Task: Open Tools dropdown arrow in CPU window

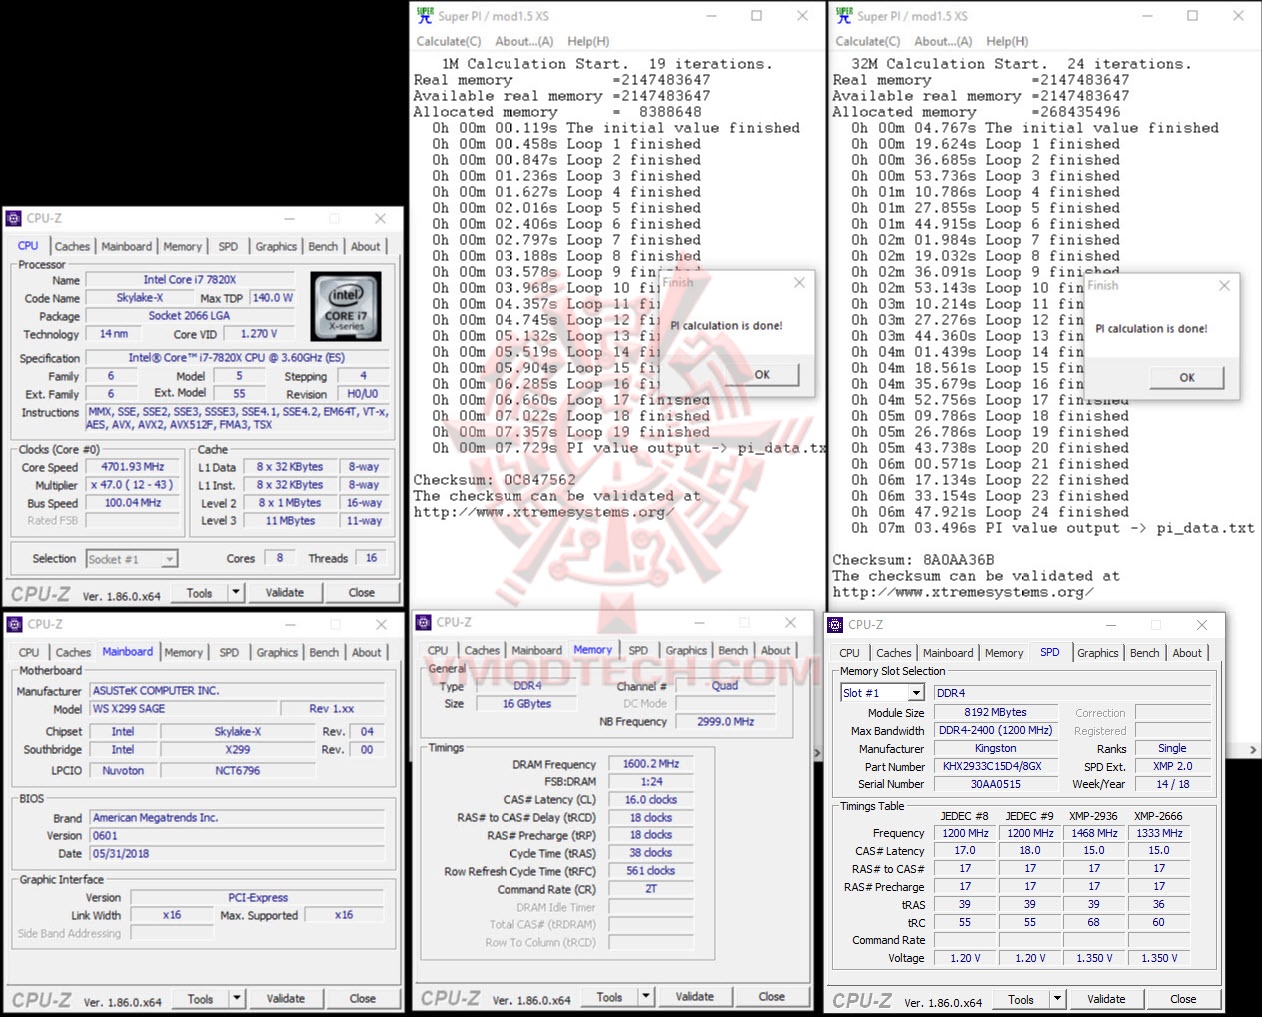Action: (236, 592)
